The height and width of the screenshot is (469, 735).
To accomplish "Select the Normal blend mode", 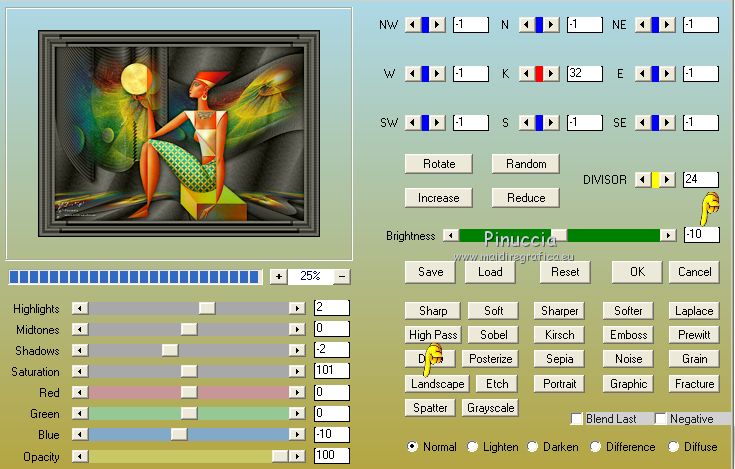I will tap(412, 447).
